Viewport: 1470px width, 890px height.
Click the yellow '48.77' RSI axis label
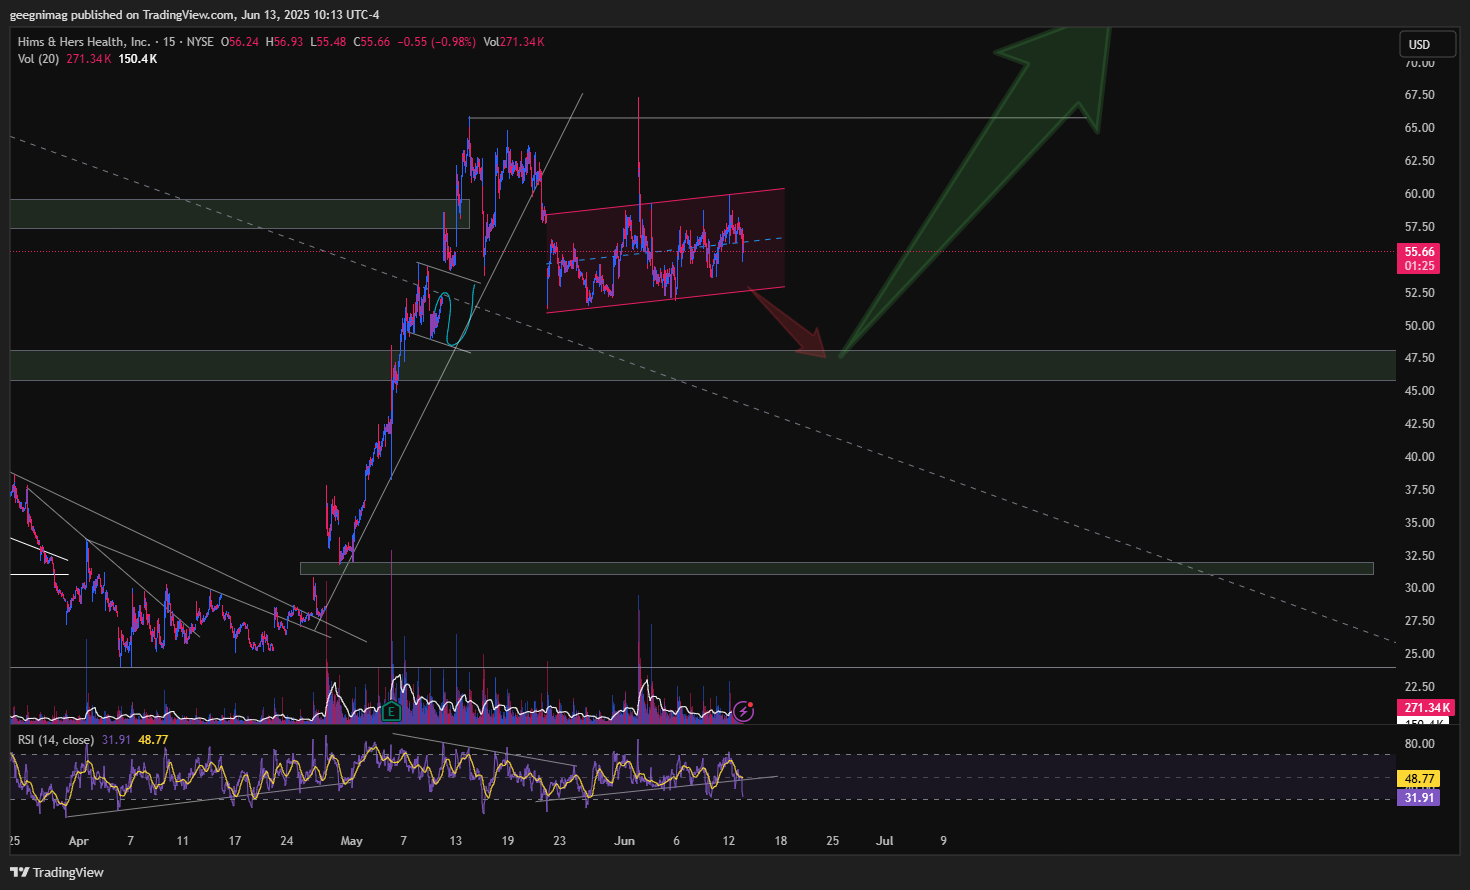point(1419,778)
